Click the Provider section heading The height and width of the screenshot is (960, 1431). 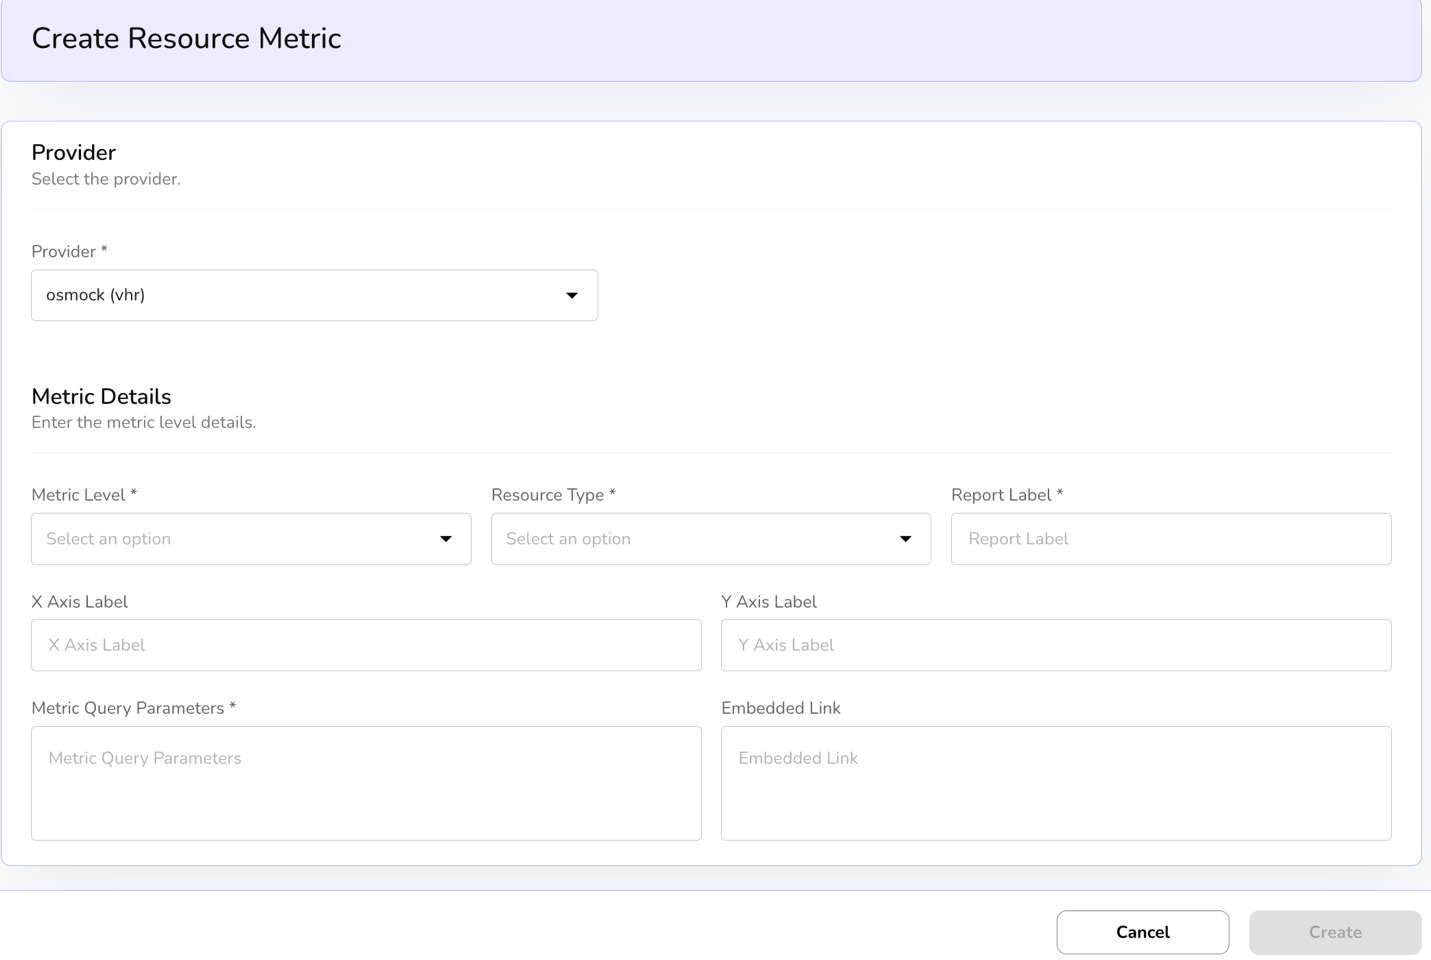(x=73, y=153)
